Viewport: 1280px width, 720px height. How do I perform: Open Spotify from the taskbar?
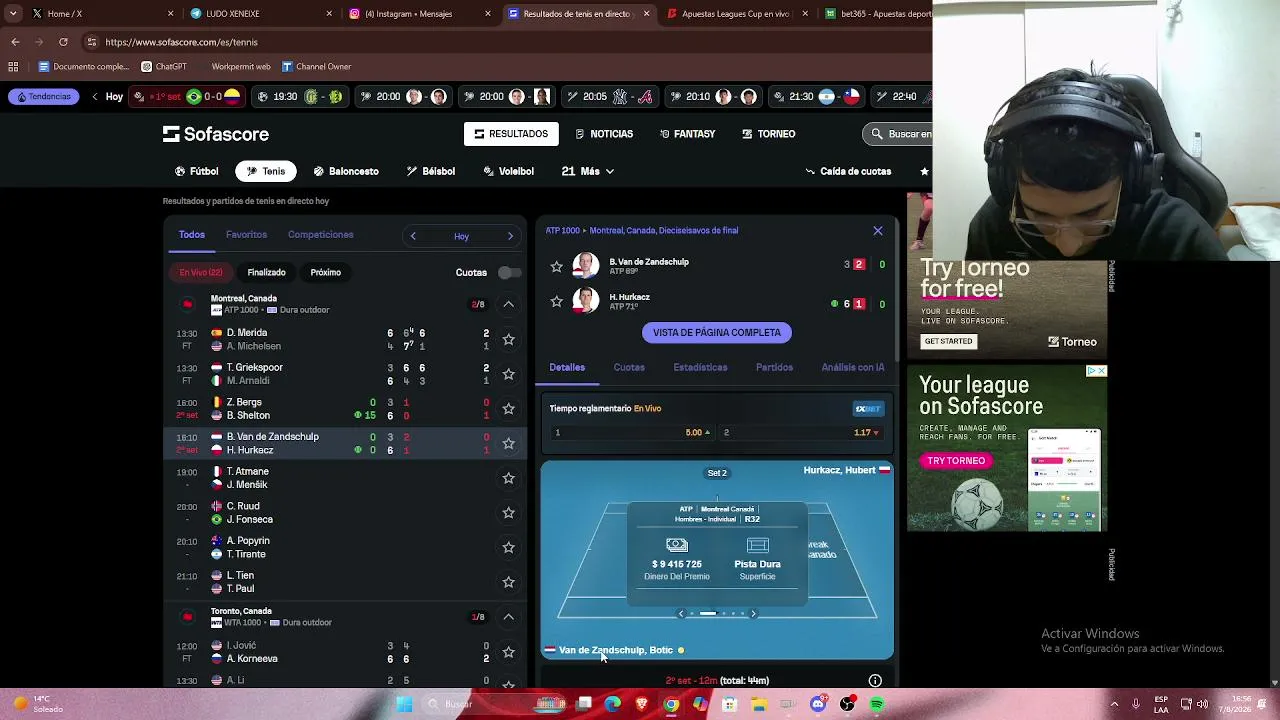pyautogui.click(x=877, y=704)
